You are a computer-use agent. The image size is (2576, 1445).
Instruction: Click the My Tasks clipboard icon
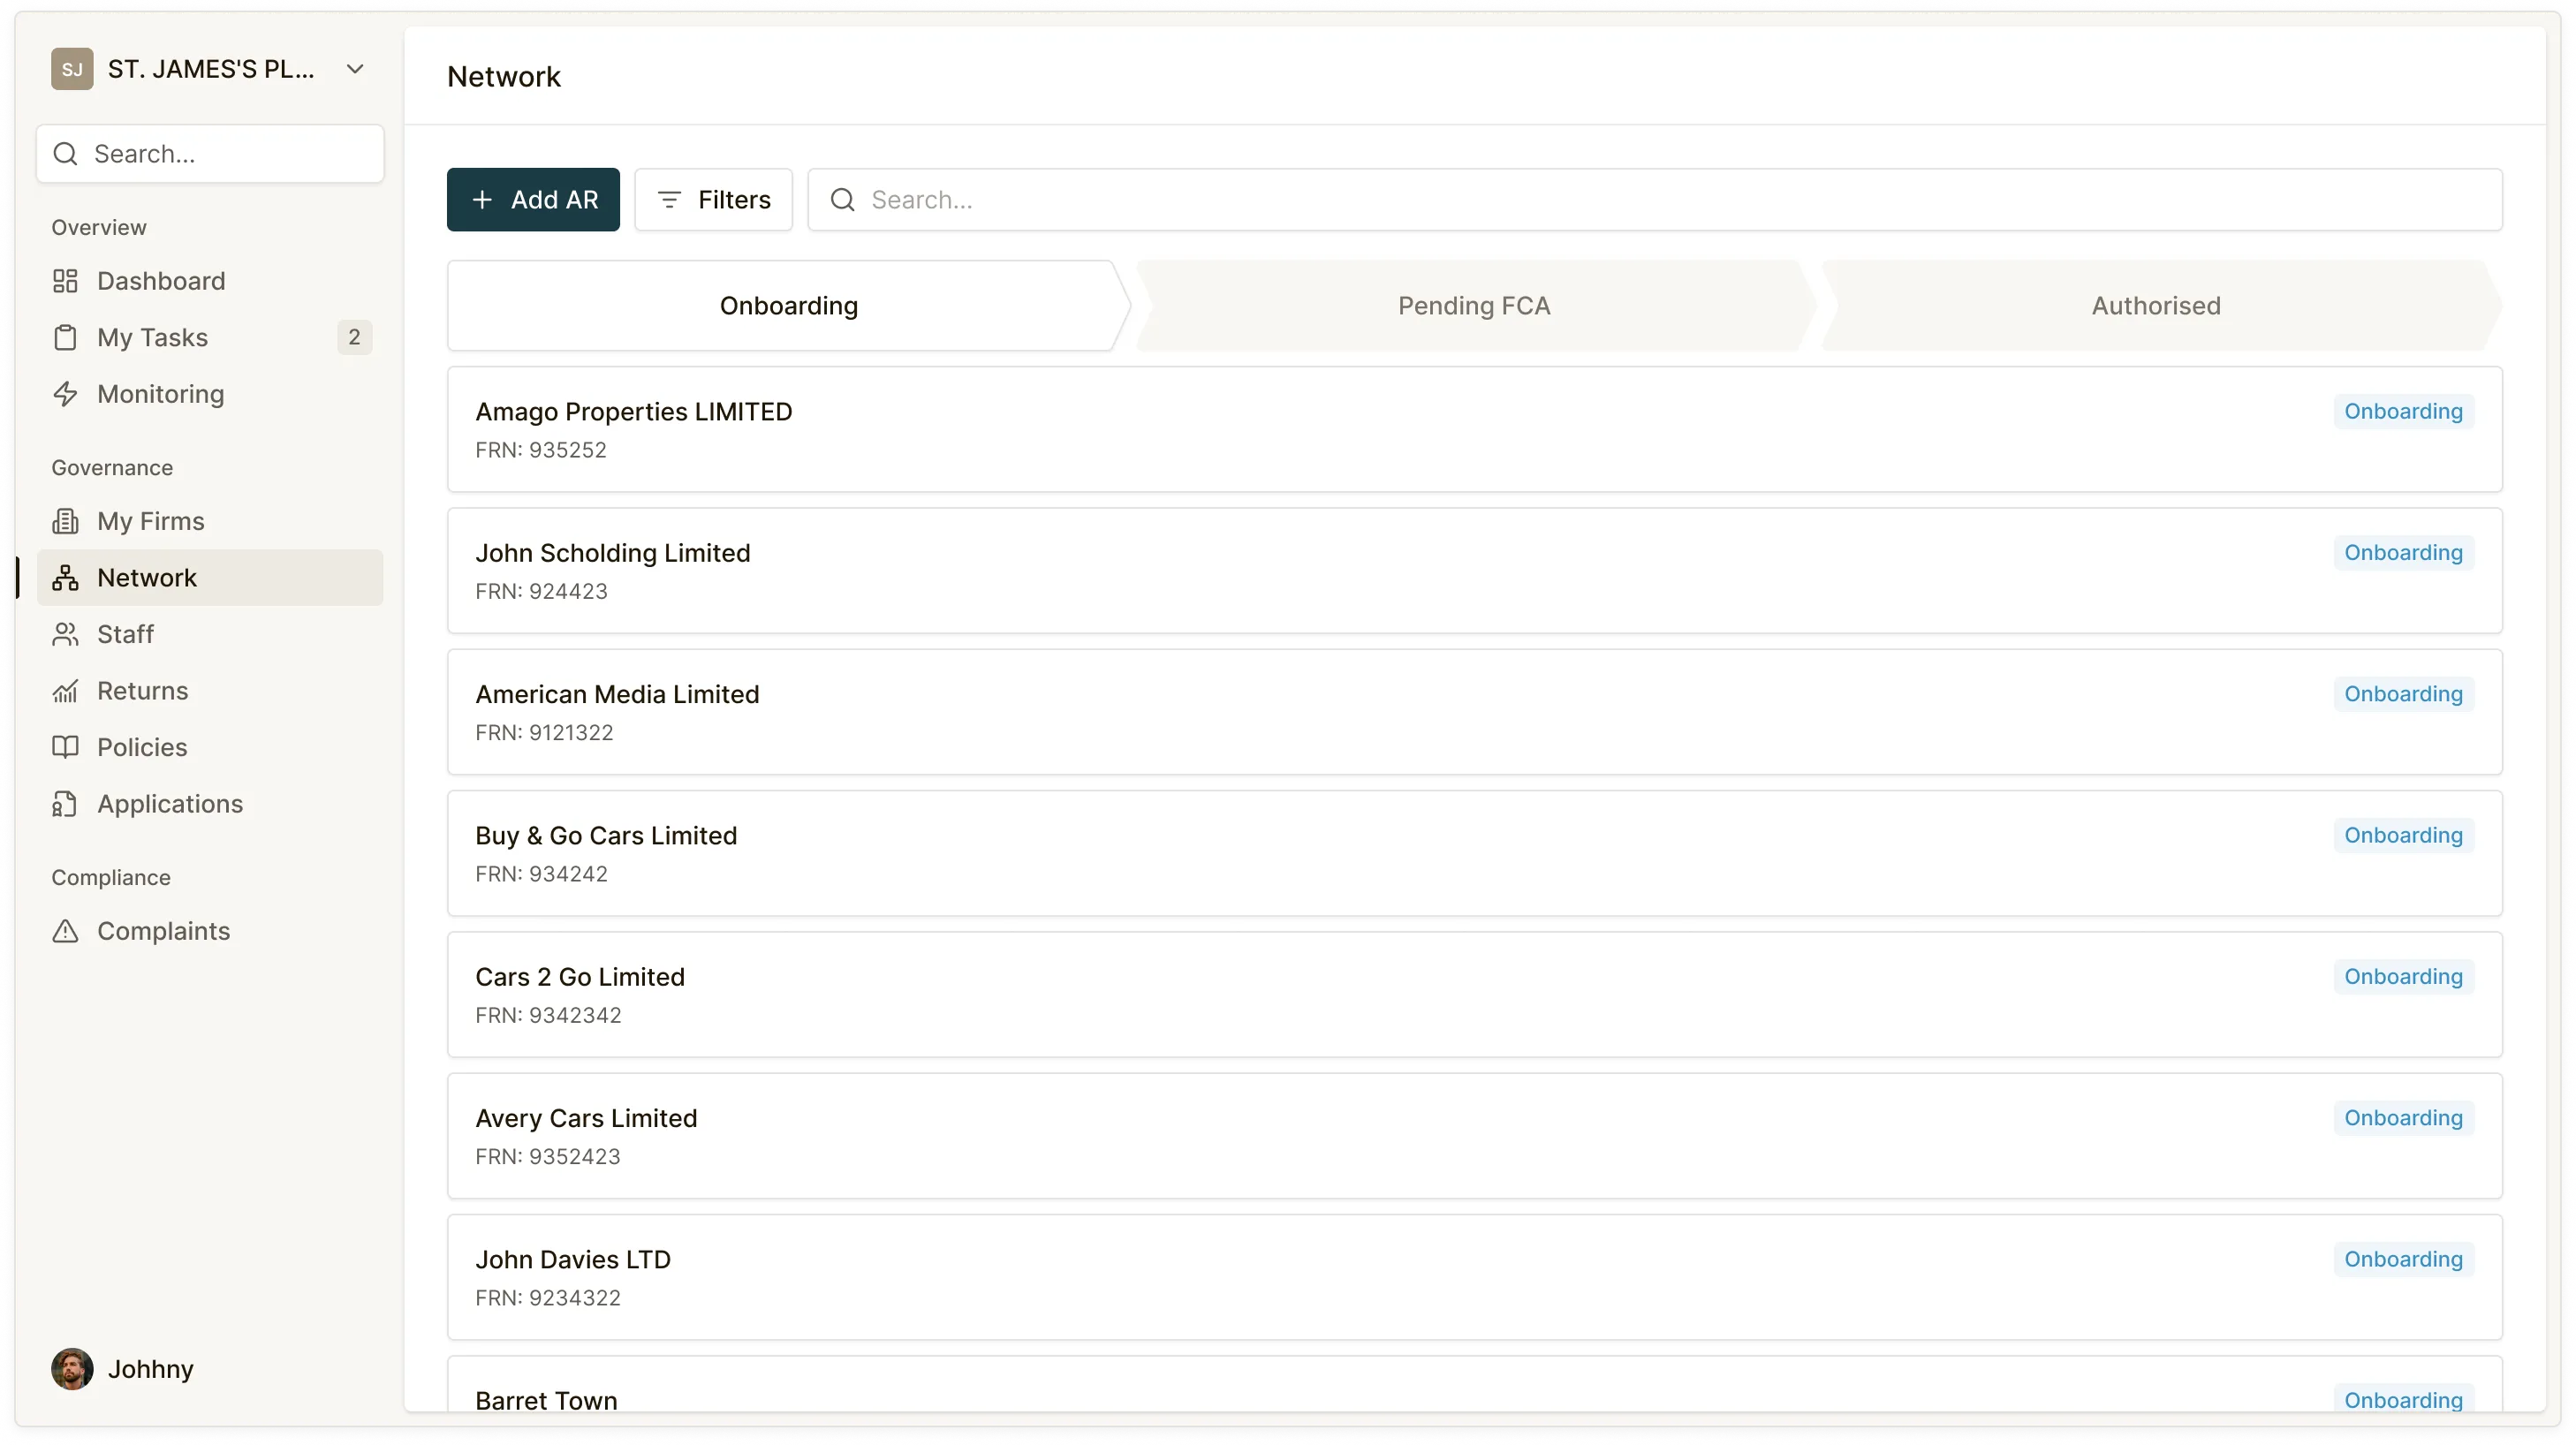(x=66, y=337)
